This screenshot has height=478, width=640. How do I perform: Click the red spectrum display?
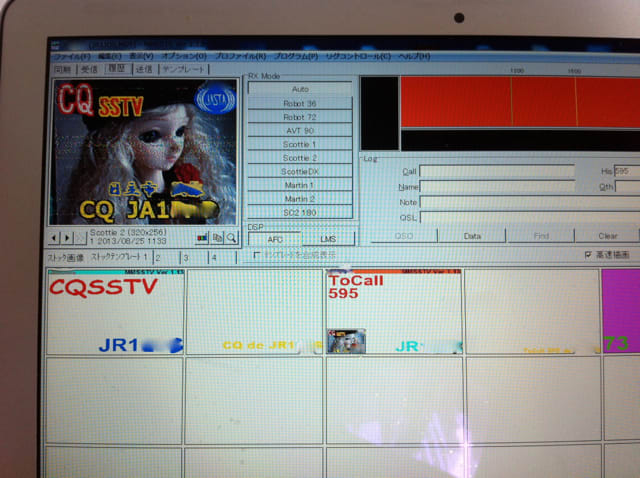click(x=520, y=102)
